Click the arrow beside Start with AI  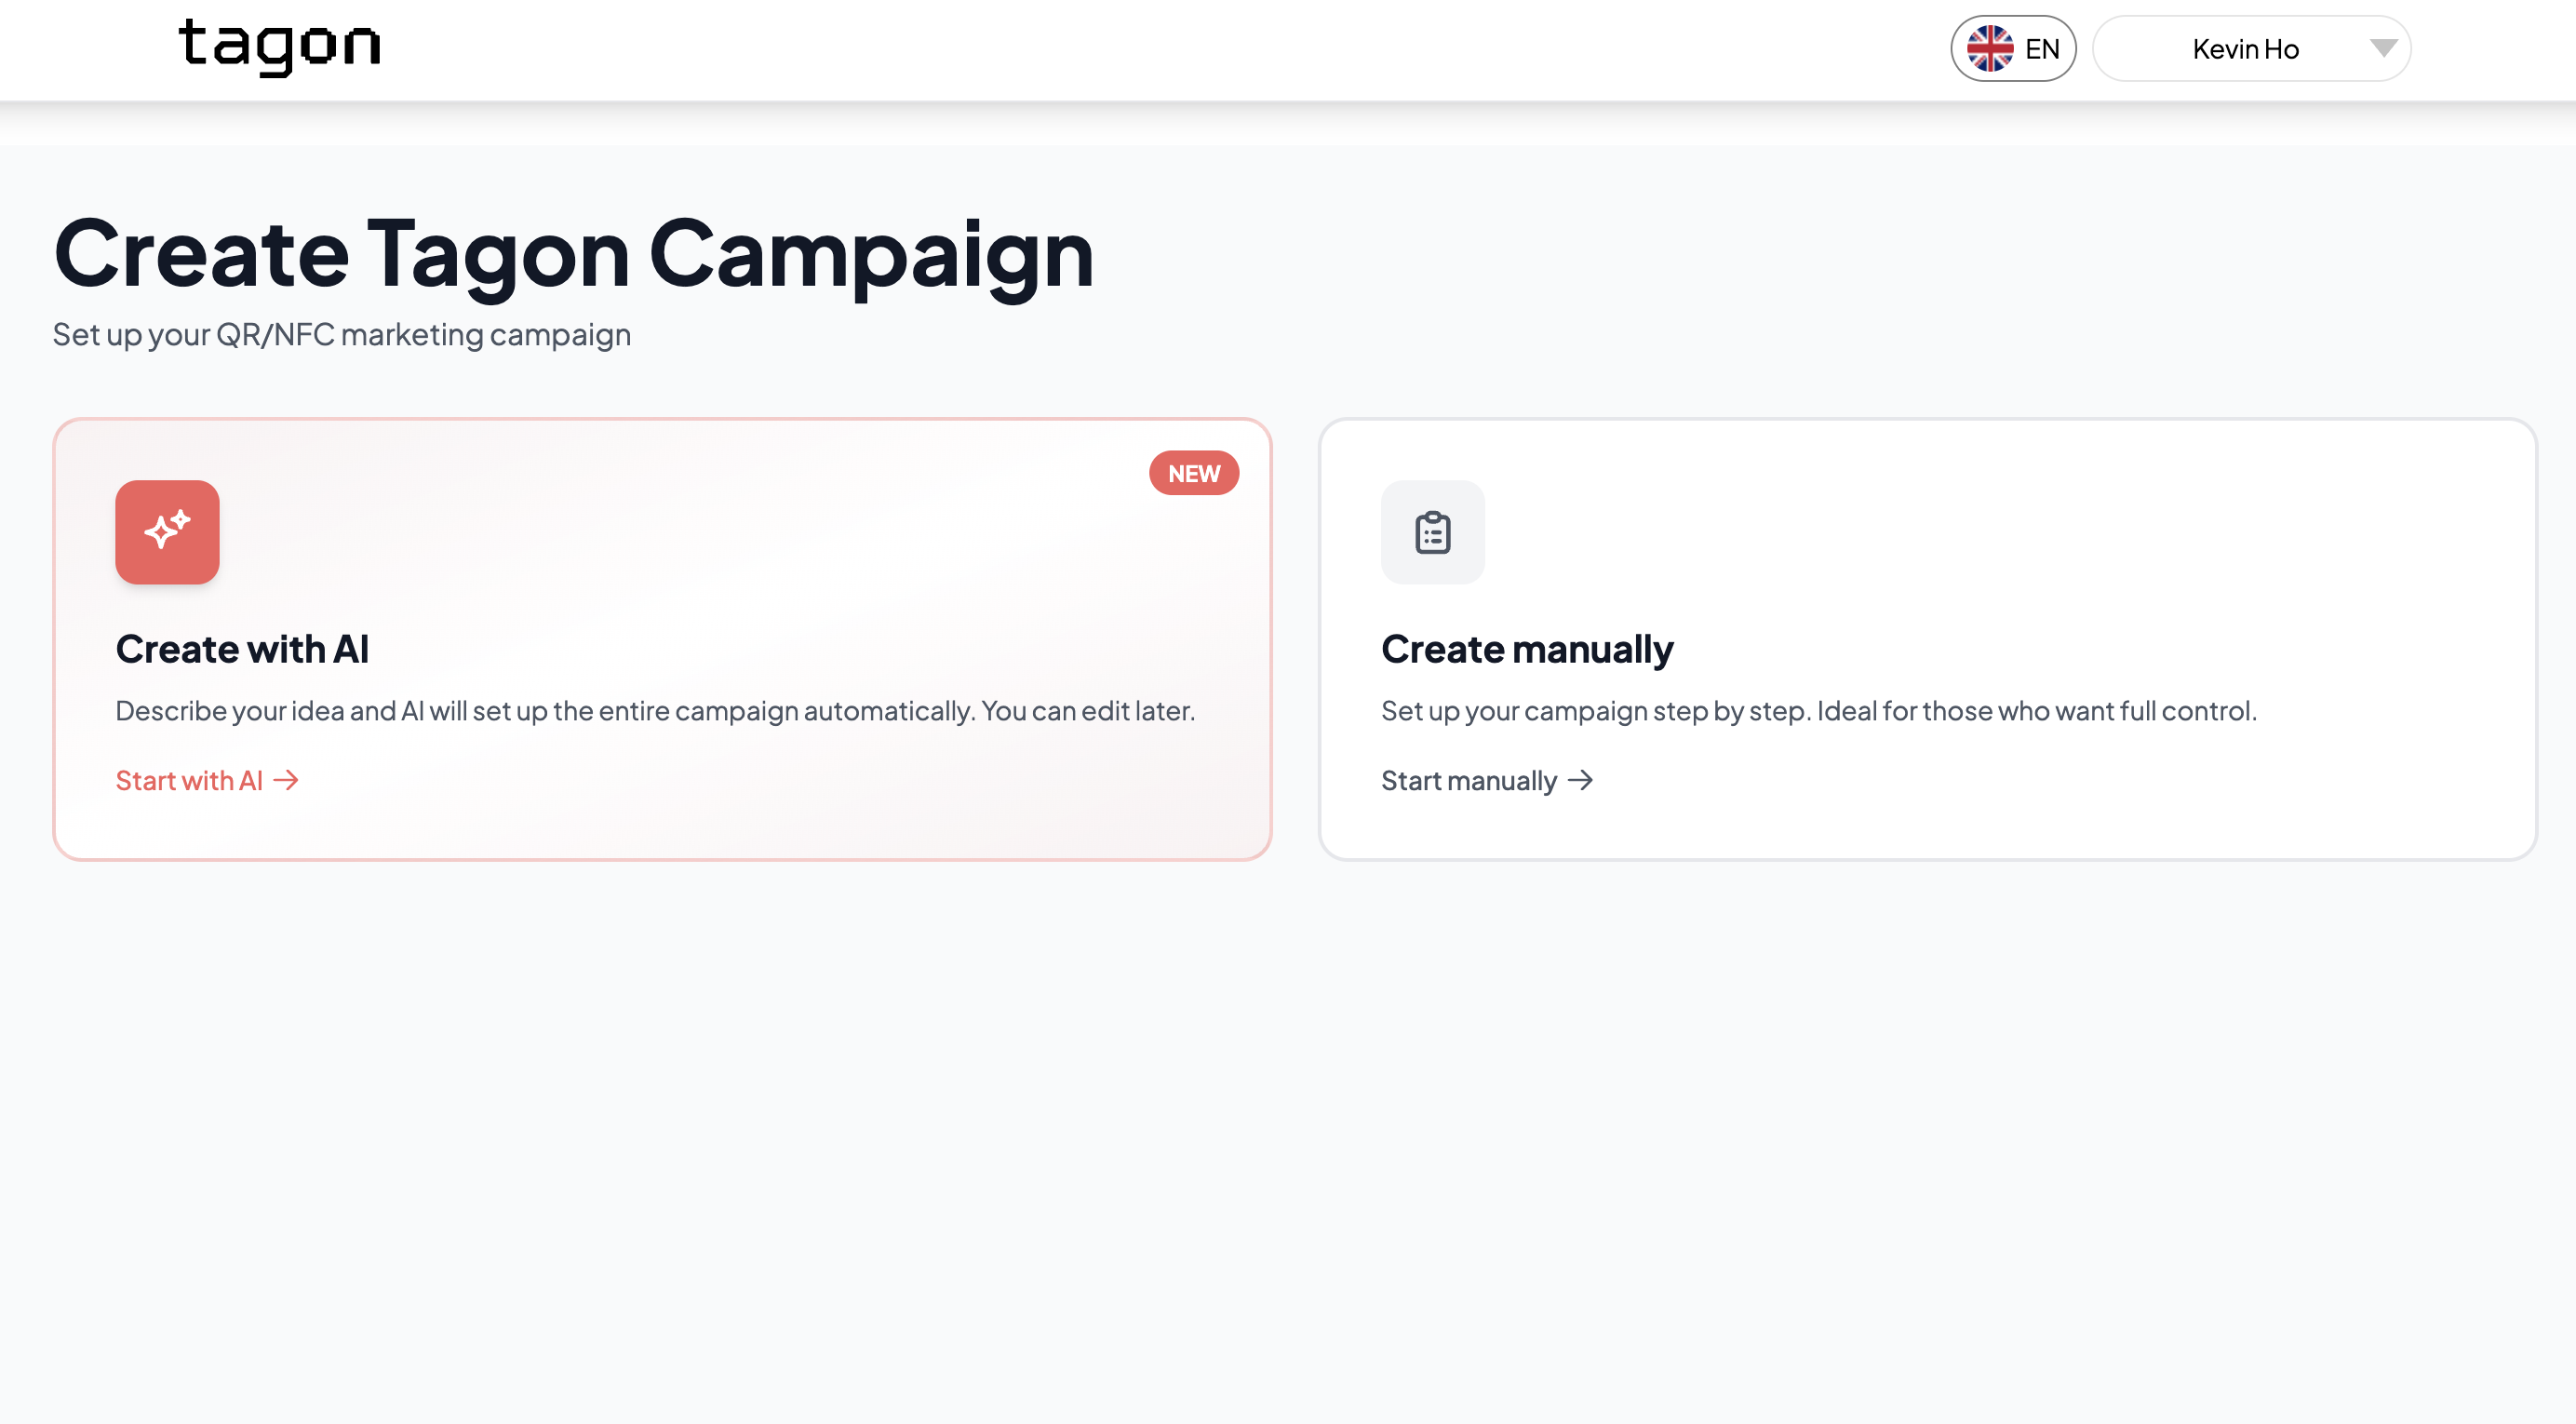point(287,780)
